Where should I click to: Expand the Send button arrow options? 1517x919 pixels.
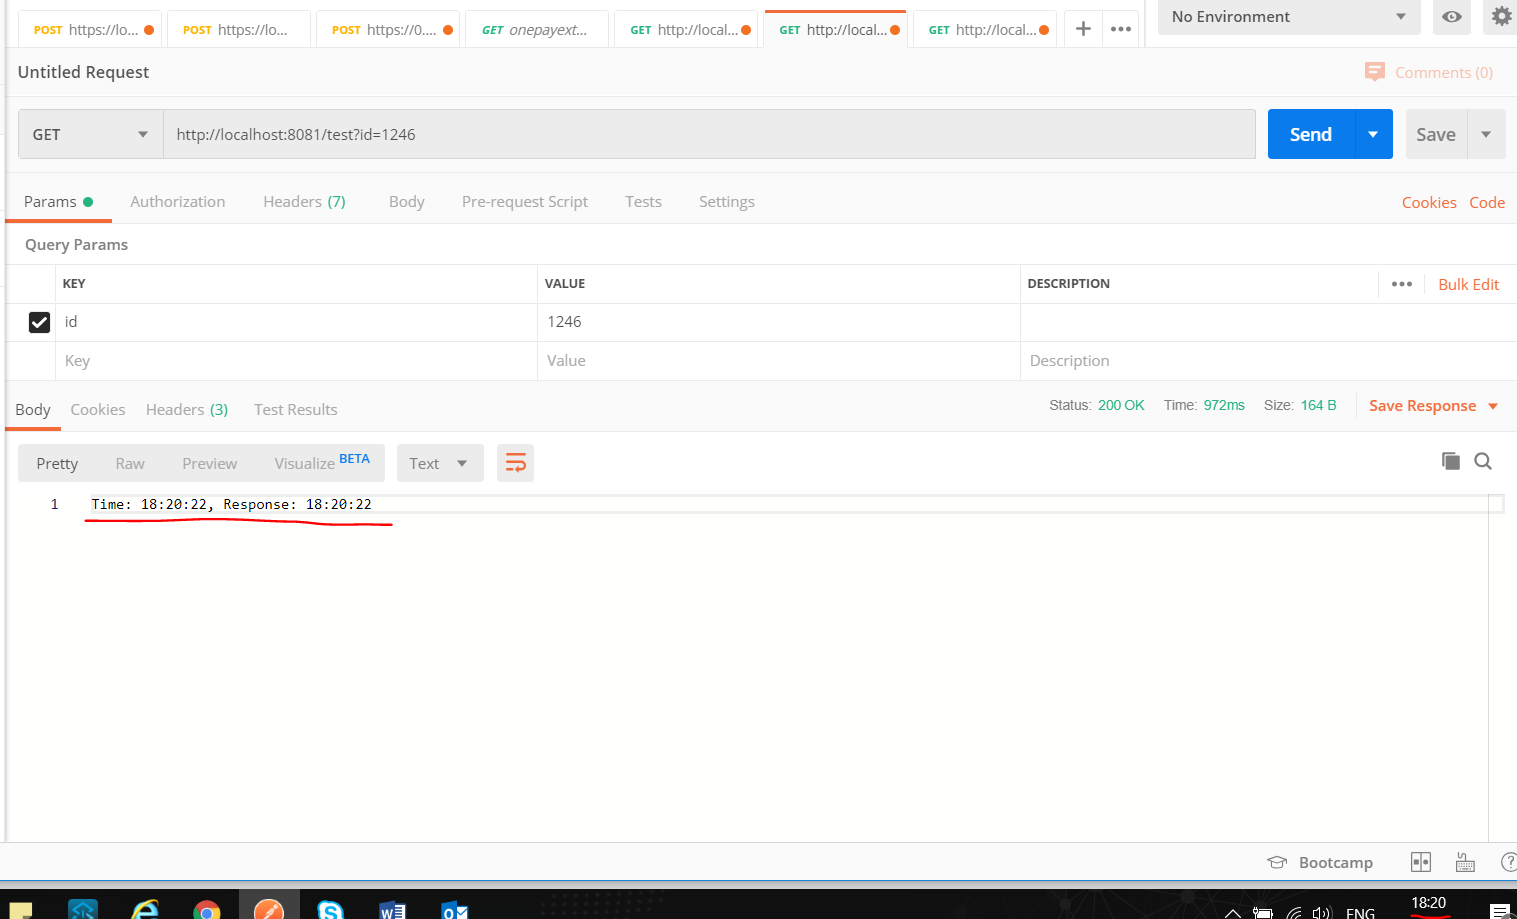[1373, 134]
